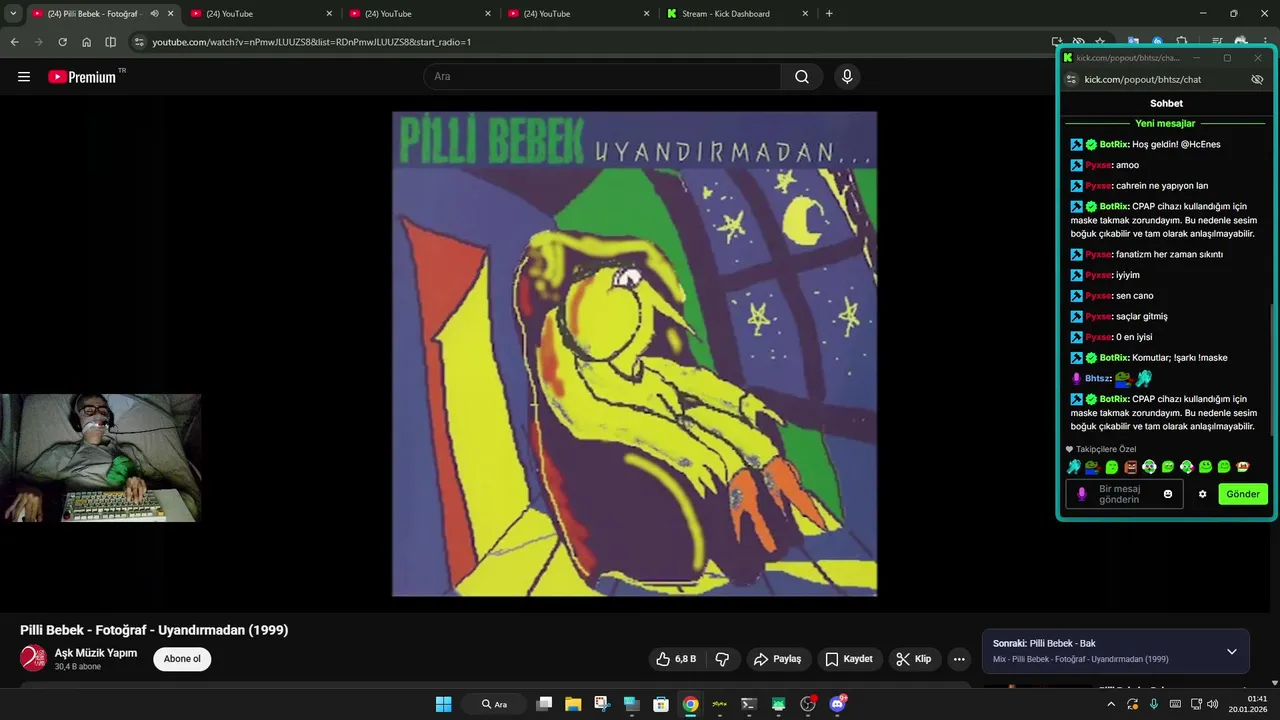Dislike the video with thumbs down
Viewport: 1280px width, 720px height.
click(721, 659)
